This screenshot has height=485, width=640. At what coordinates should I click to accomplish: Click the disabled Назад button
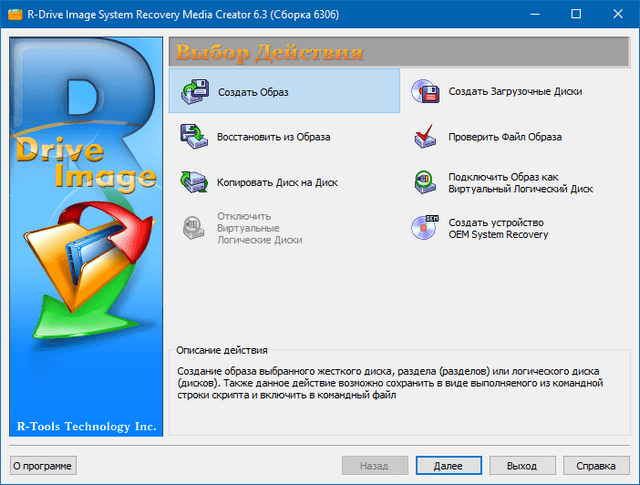point(374,466)
